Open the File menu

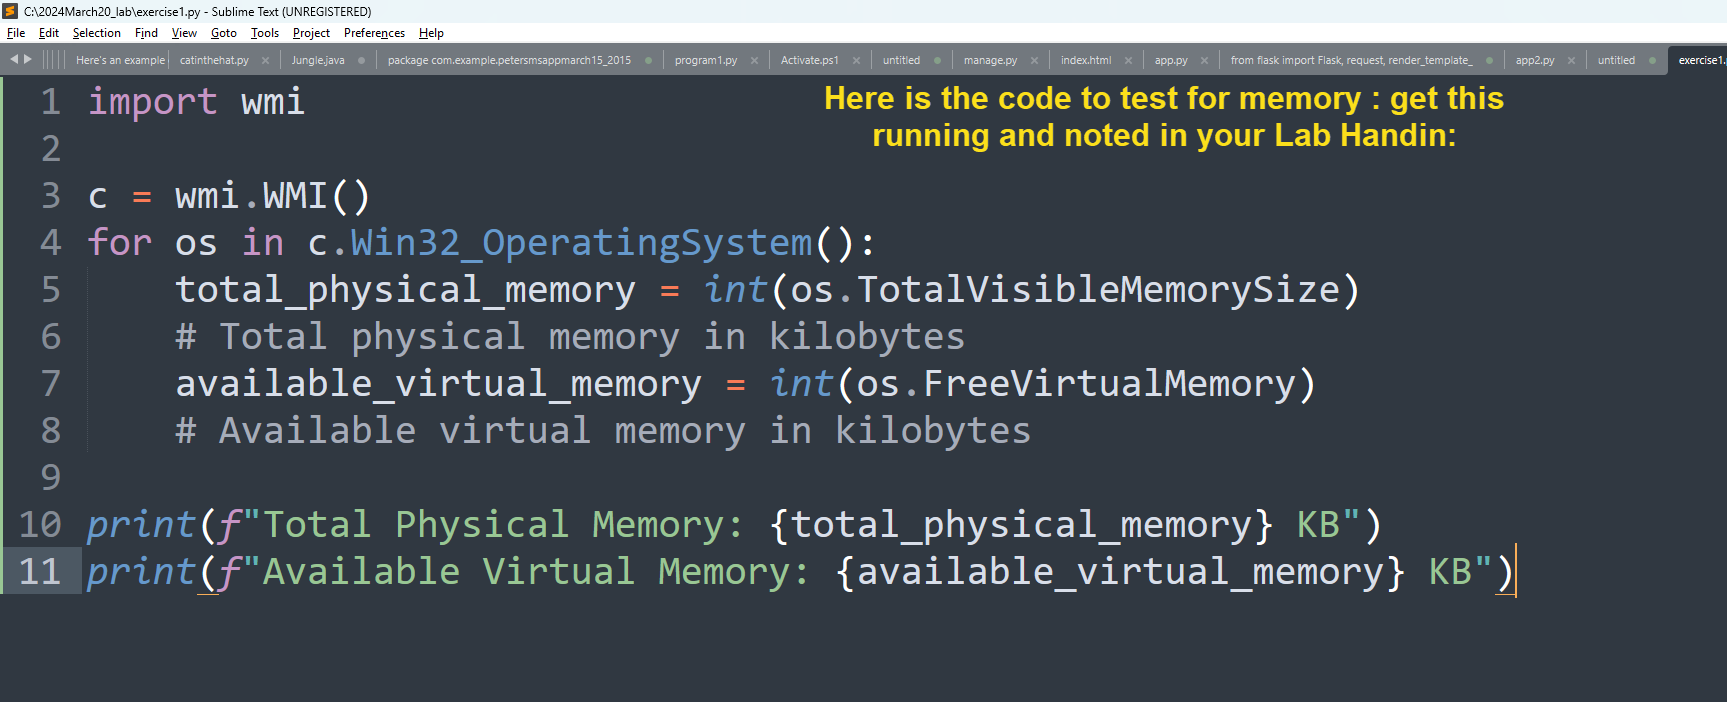click(16, 33)
